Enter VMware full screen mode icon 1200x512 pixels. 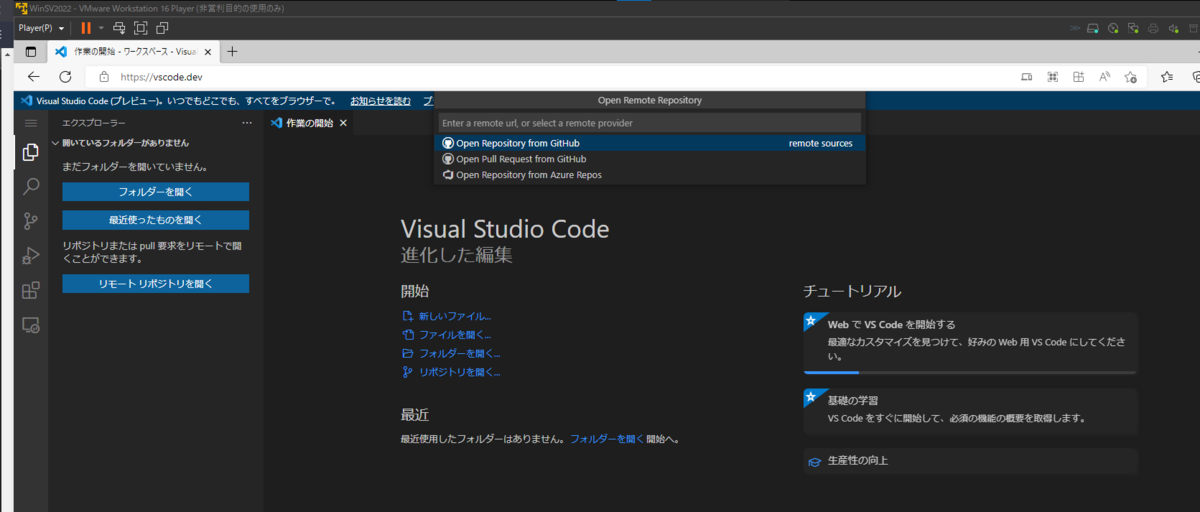tap(141, 28)
